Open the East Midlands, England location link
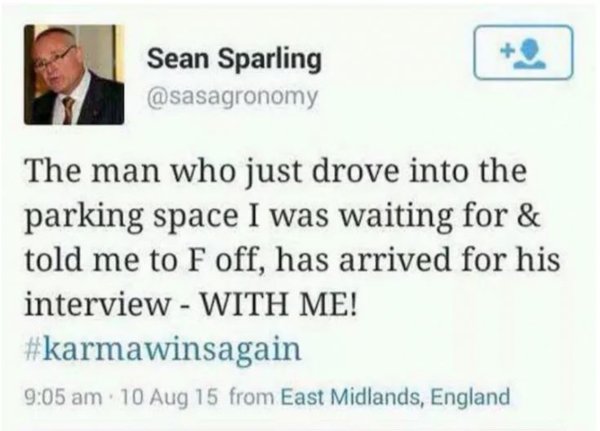This screenshot has width=600, height=431. tap(394, 396)
